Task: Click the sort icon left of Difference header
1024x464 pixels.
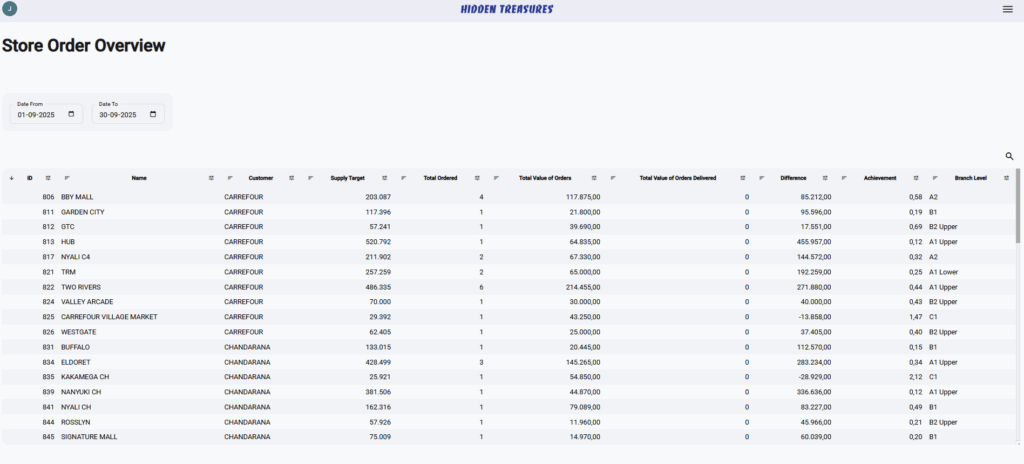Action: coord(762,178)
